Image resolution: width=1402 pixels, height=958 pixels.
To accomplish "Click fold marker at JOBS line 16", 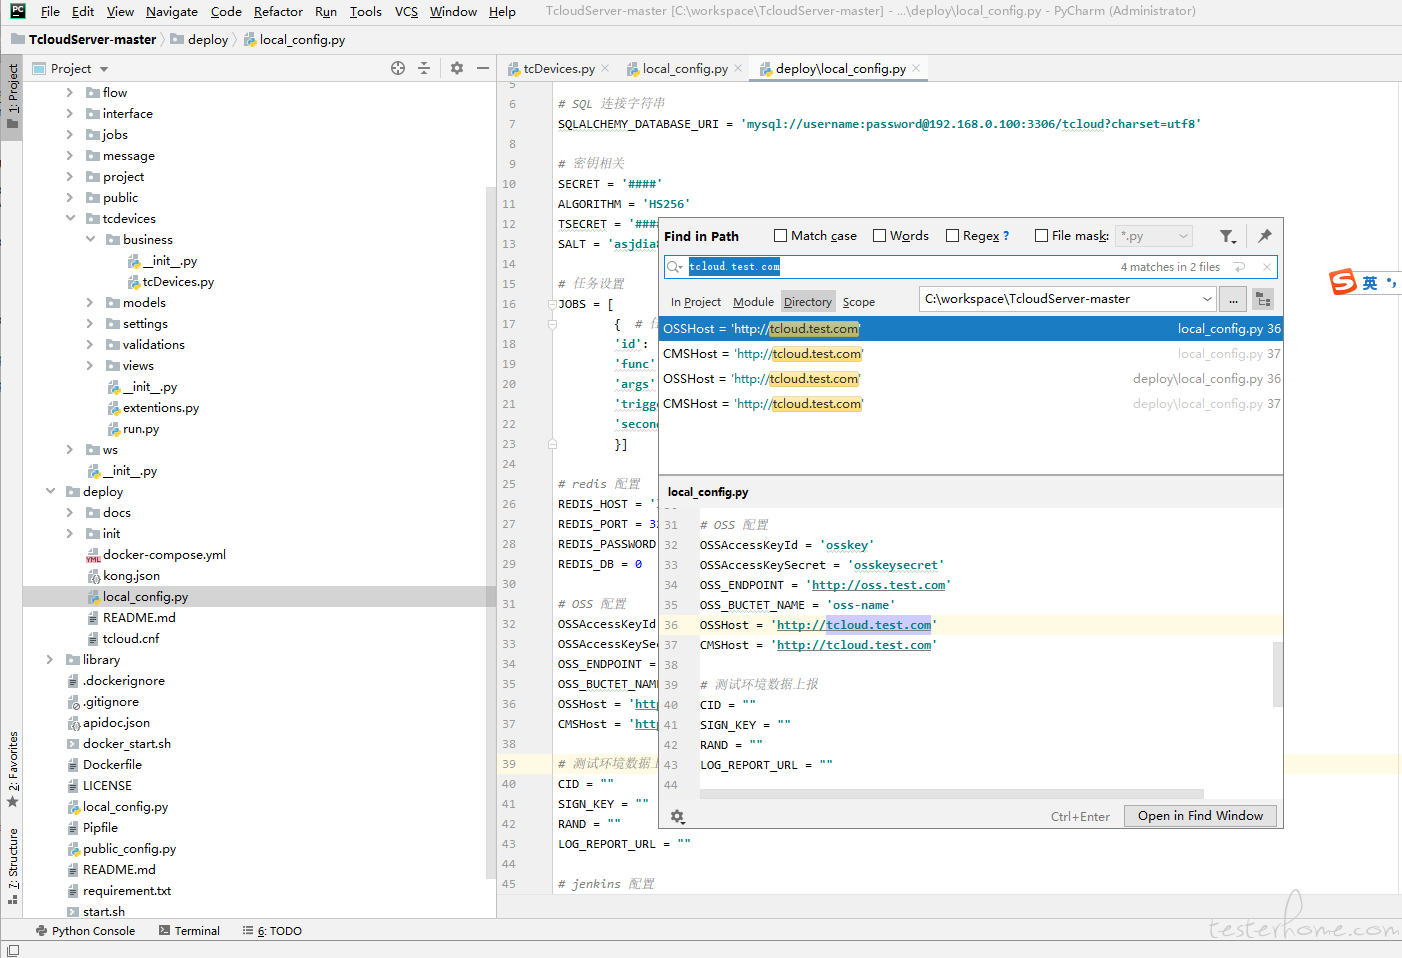I will pos(552,304).
